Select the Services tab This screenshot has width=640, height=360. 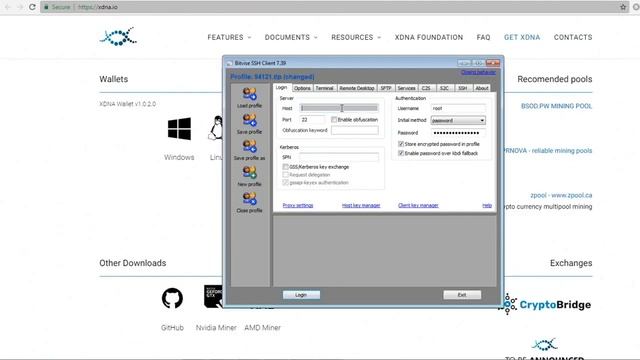(x=407, y=88)
